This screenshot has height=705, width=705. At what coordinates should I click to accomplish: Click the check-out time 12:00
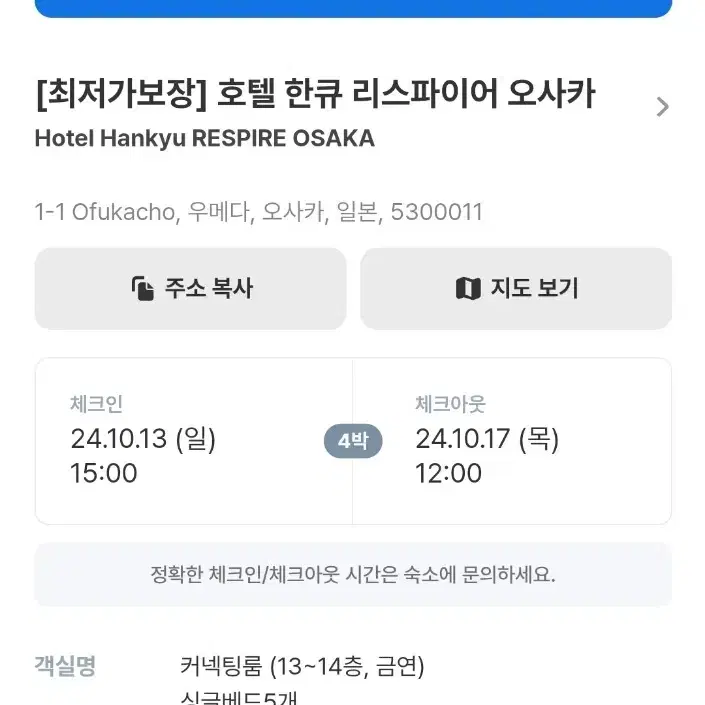pos(448,473)
